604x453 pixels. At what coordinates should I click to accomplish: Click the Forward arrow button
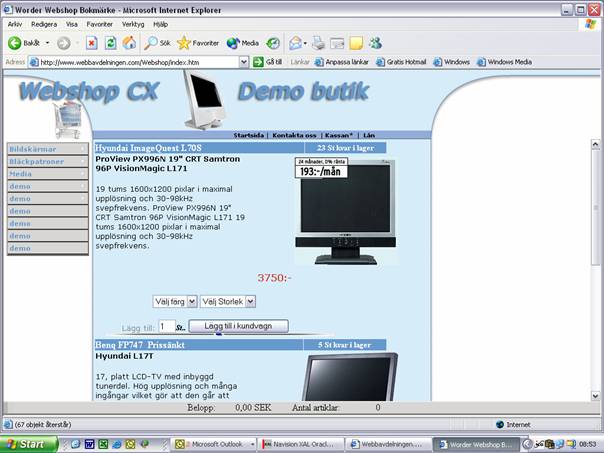point(64,43)
